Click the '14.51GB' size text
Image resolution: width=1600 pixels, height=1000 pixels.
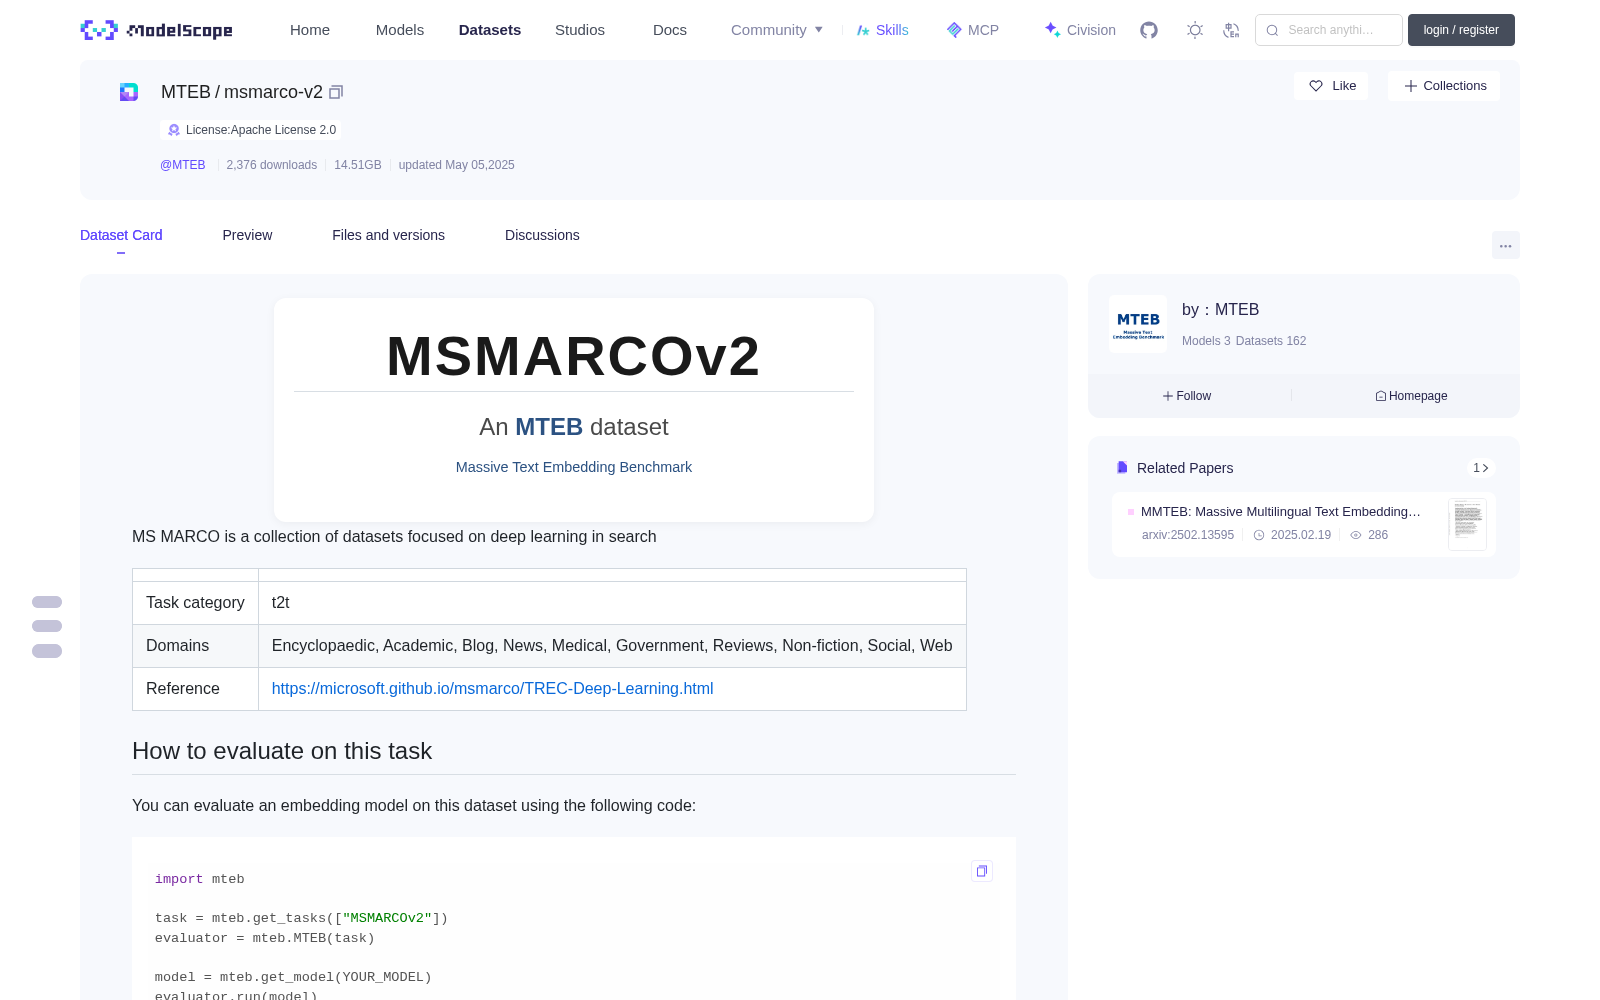[358, 165]
